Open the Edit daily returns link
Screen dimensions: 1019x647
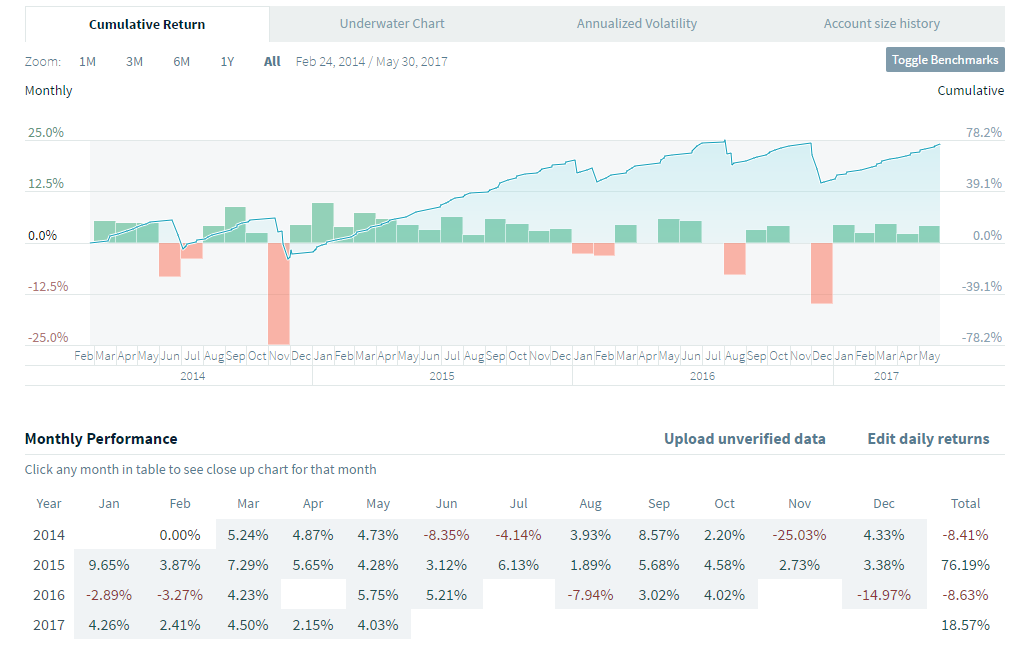click(928, 438)
